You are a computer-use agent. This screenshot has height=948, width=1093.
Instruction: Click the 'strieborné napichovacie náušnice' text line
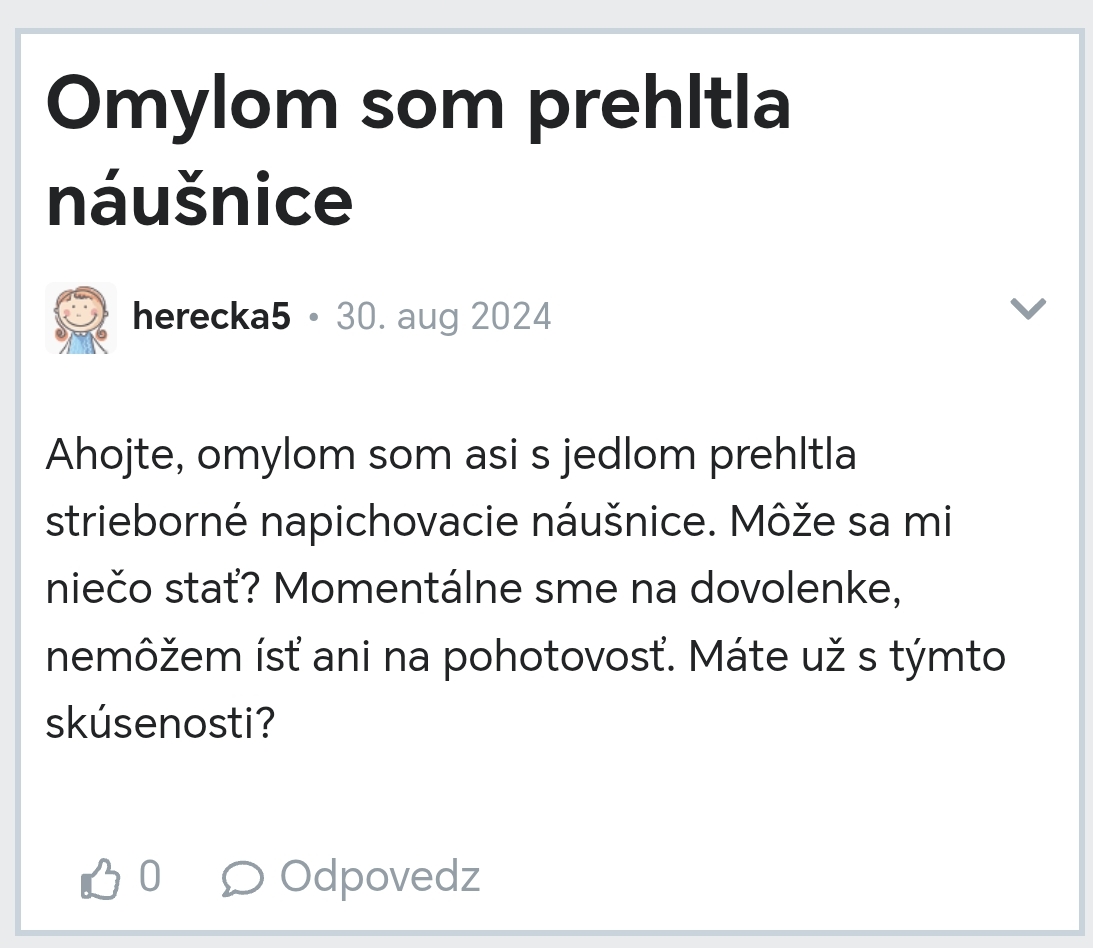click(370, 523)
